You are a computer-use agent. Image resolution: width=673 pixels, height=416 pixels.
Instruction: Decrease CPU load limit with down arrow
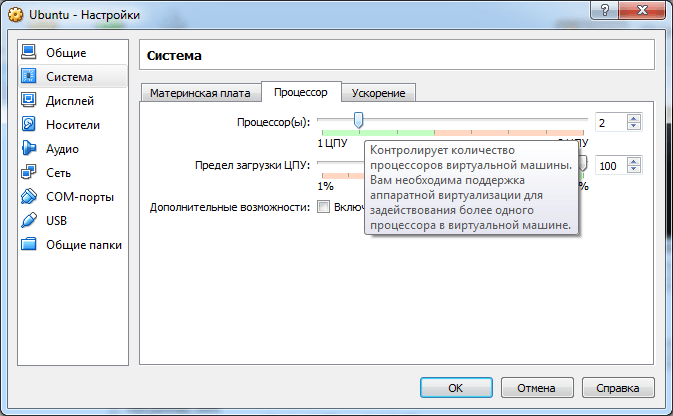(634, 169)
